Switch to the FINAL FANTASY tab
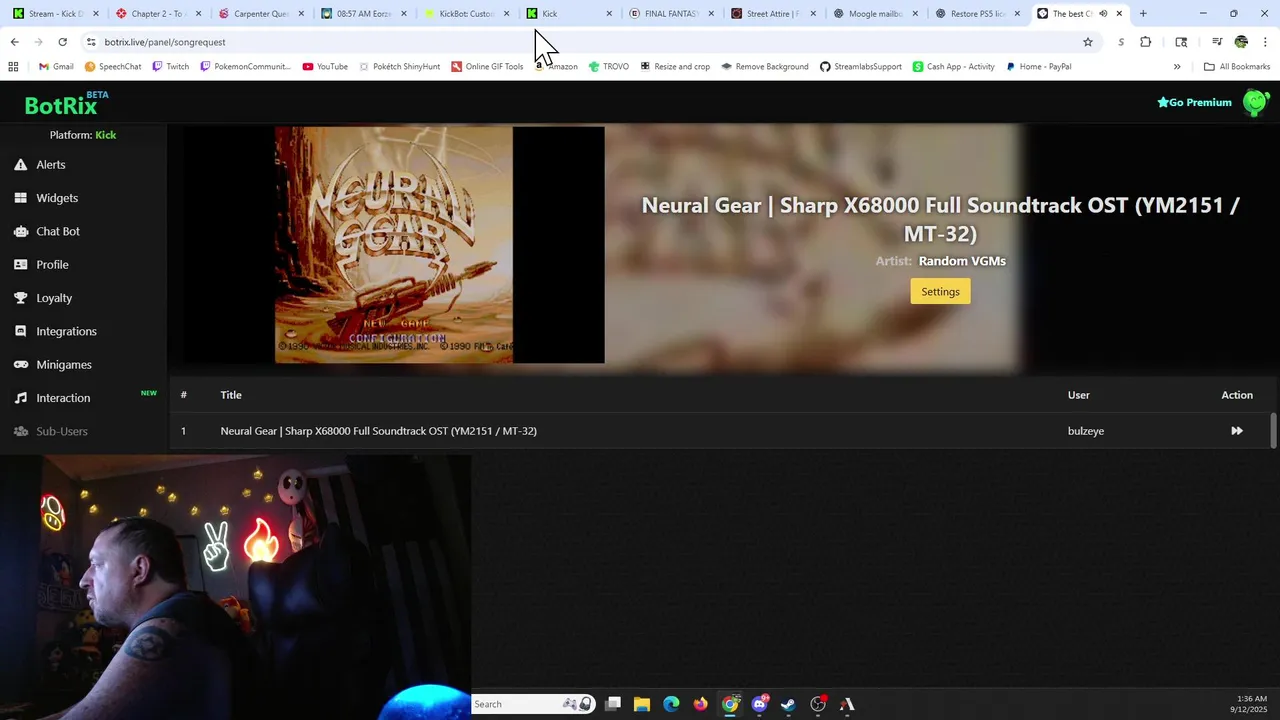Image resolution: width=1280 pixels, height=720 pixels. [x=670, y=14]
